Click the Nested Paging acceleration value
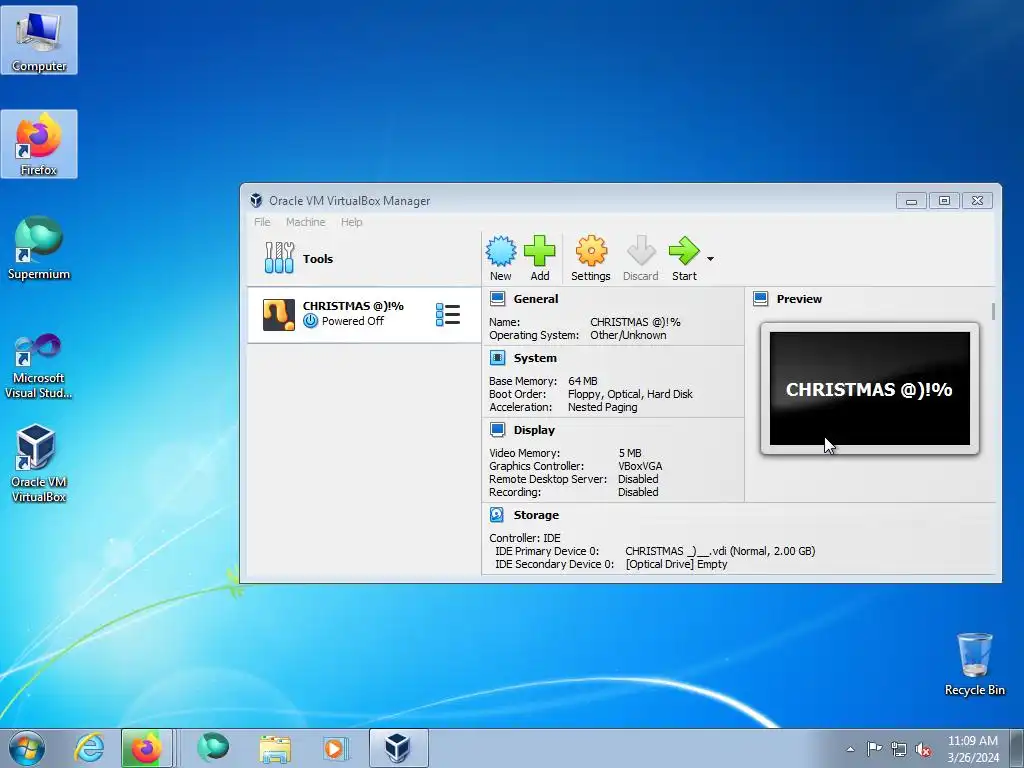Viewport: 1024px width, 768px height. [603, 407]
